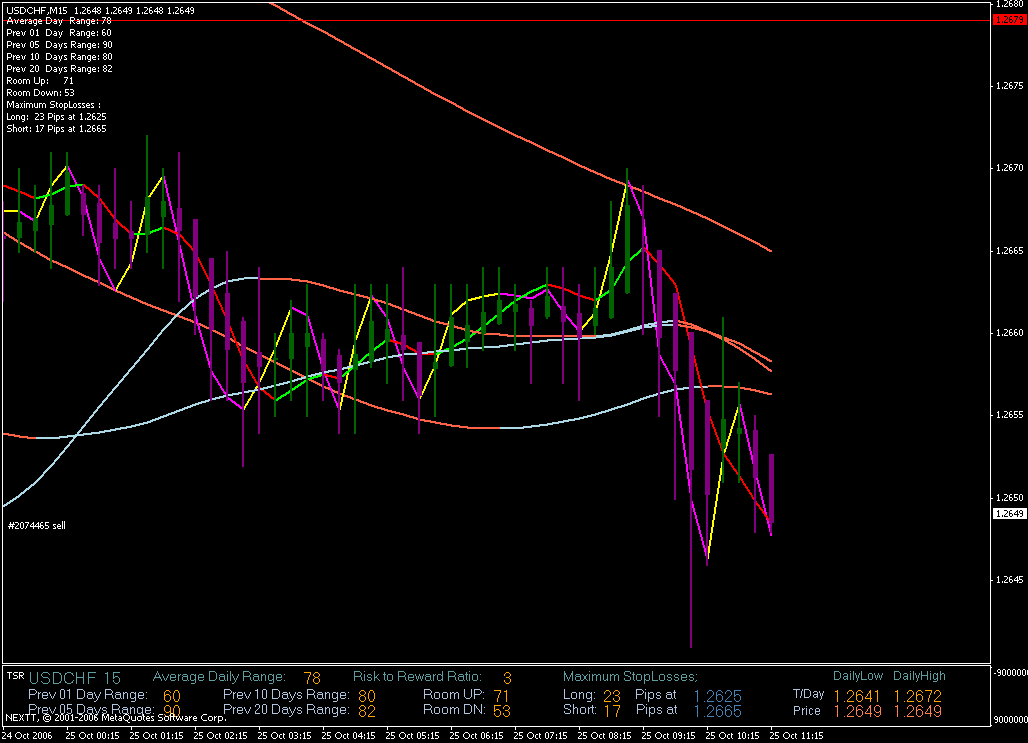The height and width of the screenshot is (743, 1028).
Task: Click the 1.2670 price scale label
Action: tap(1009, 167)
